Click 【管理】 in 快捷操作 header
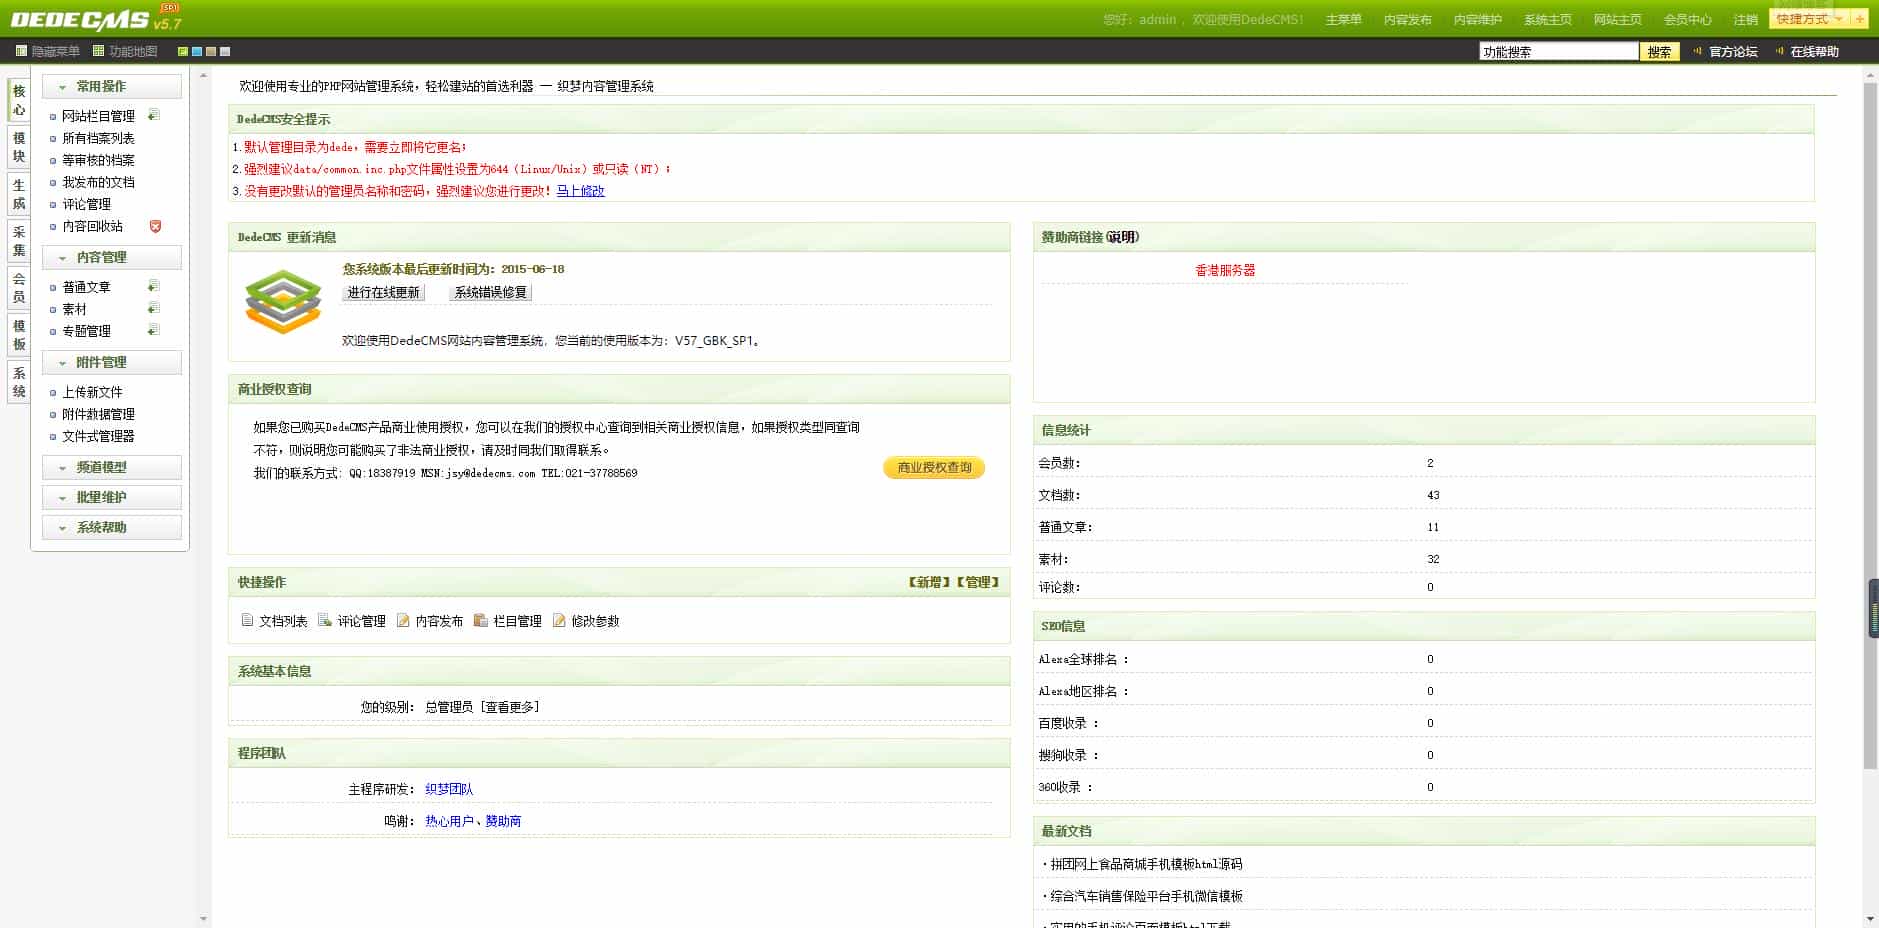This screenshot has width=1879, height=928. click(x=977, y=582)
